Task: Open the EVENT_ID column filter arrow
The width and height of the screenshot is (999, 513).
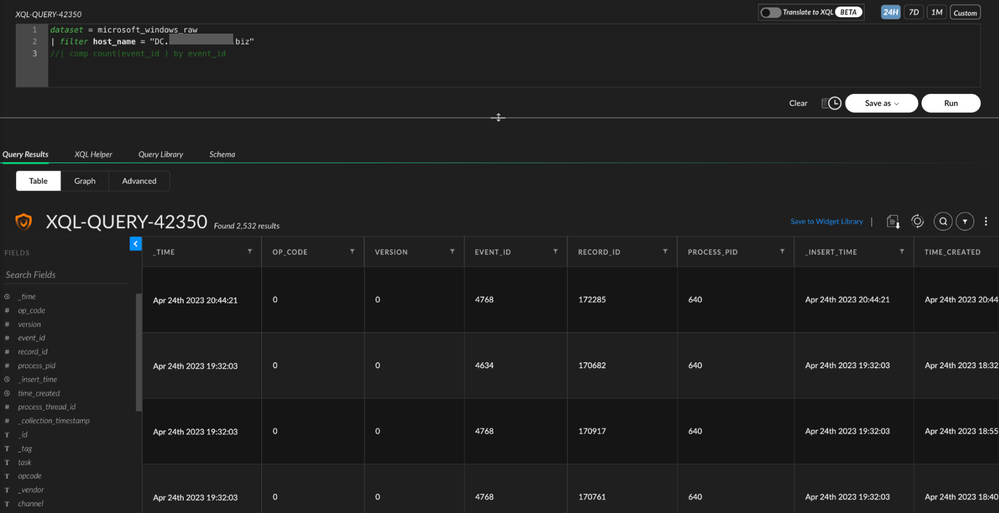Action: pos(555,252)
